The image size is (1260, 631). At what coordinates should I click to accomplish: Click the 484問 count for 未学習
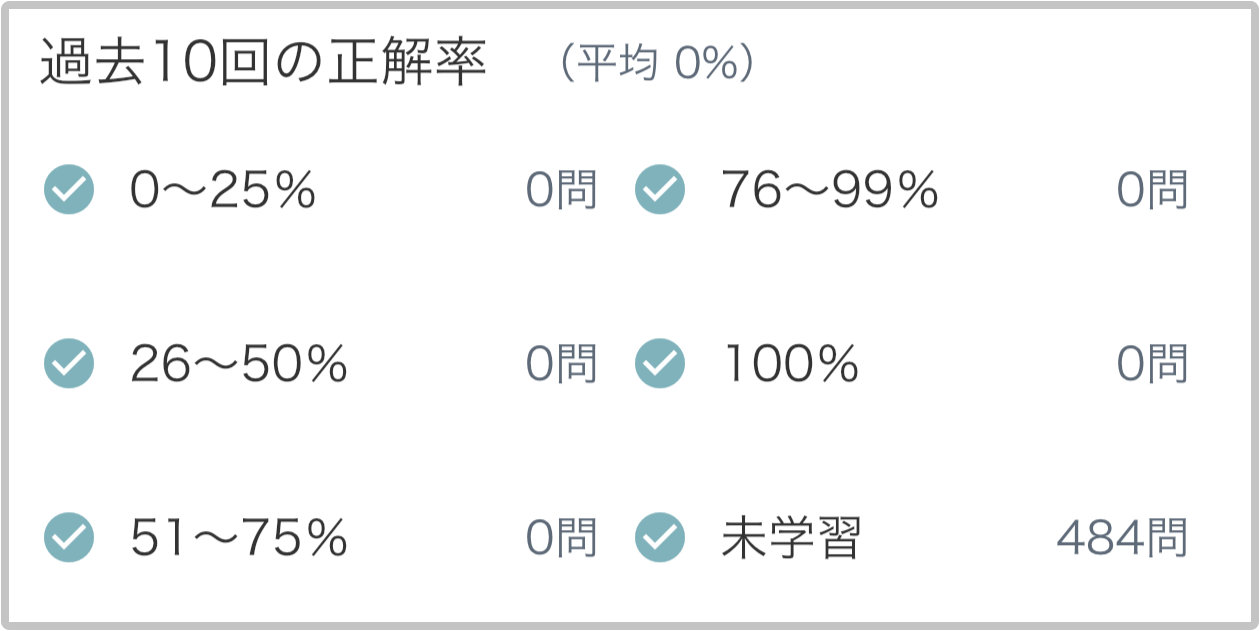click(1122, 539)
